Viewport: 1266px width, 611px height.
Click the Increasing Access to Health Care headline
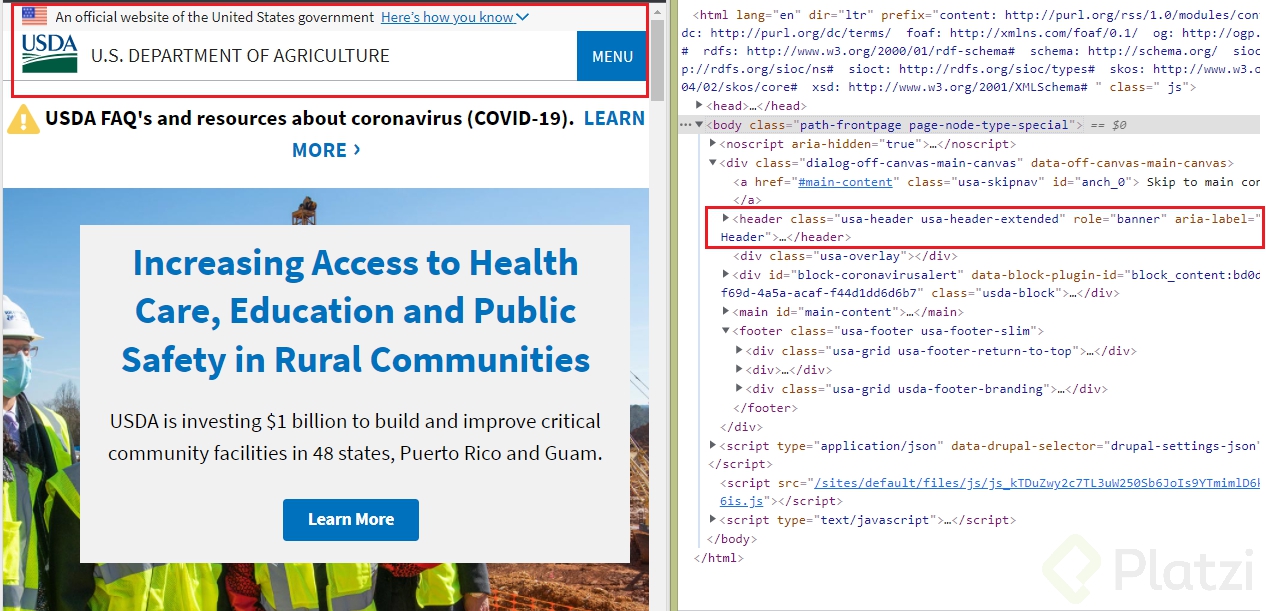pos(355,311)
